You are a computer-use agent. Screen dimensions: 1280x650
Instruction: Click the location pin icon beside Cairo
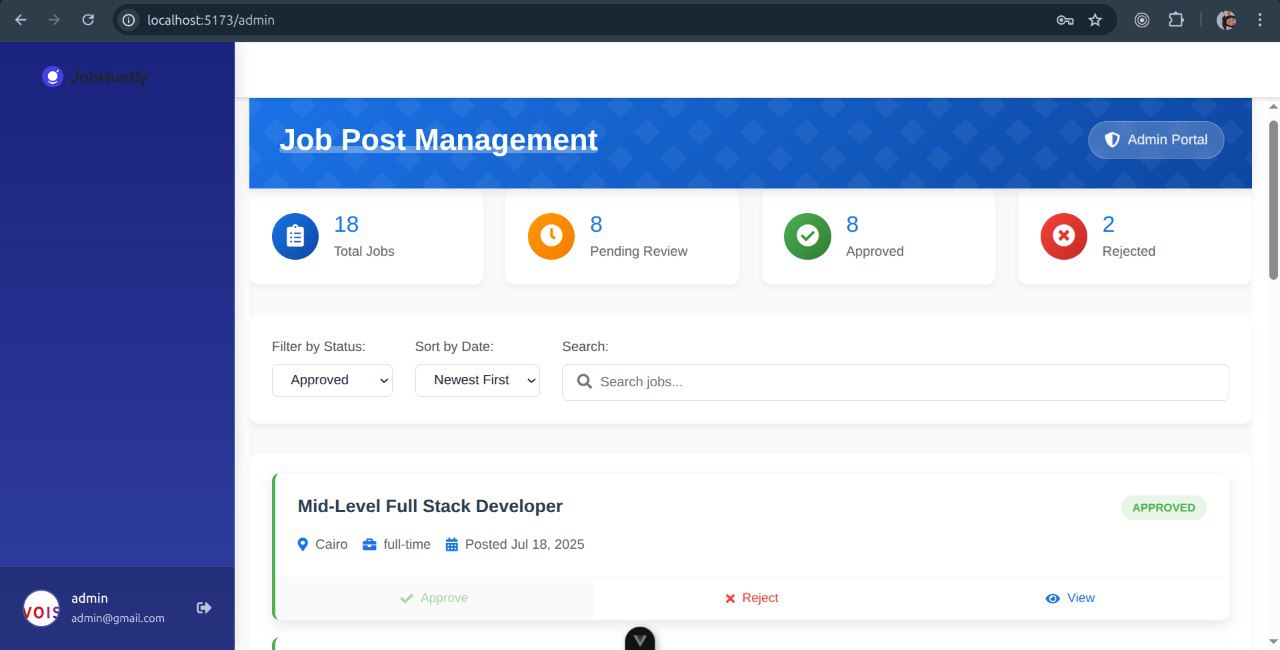click(303, 544)
